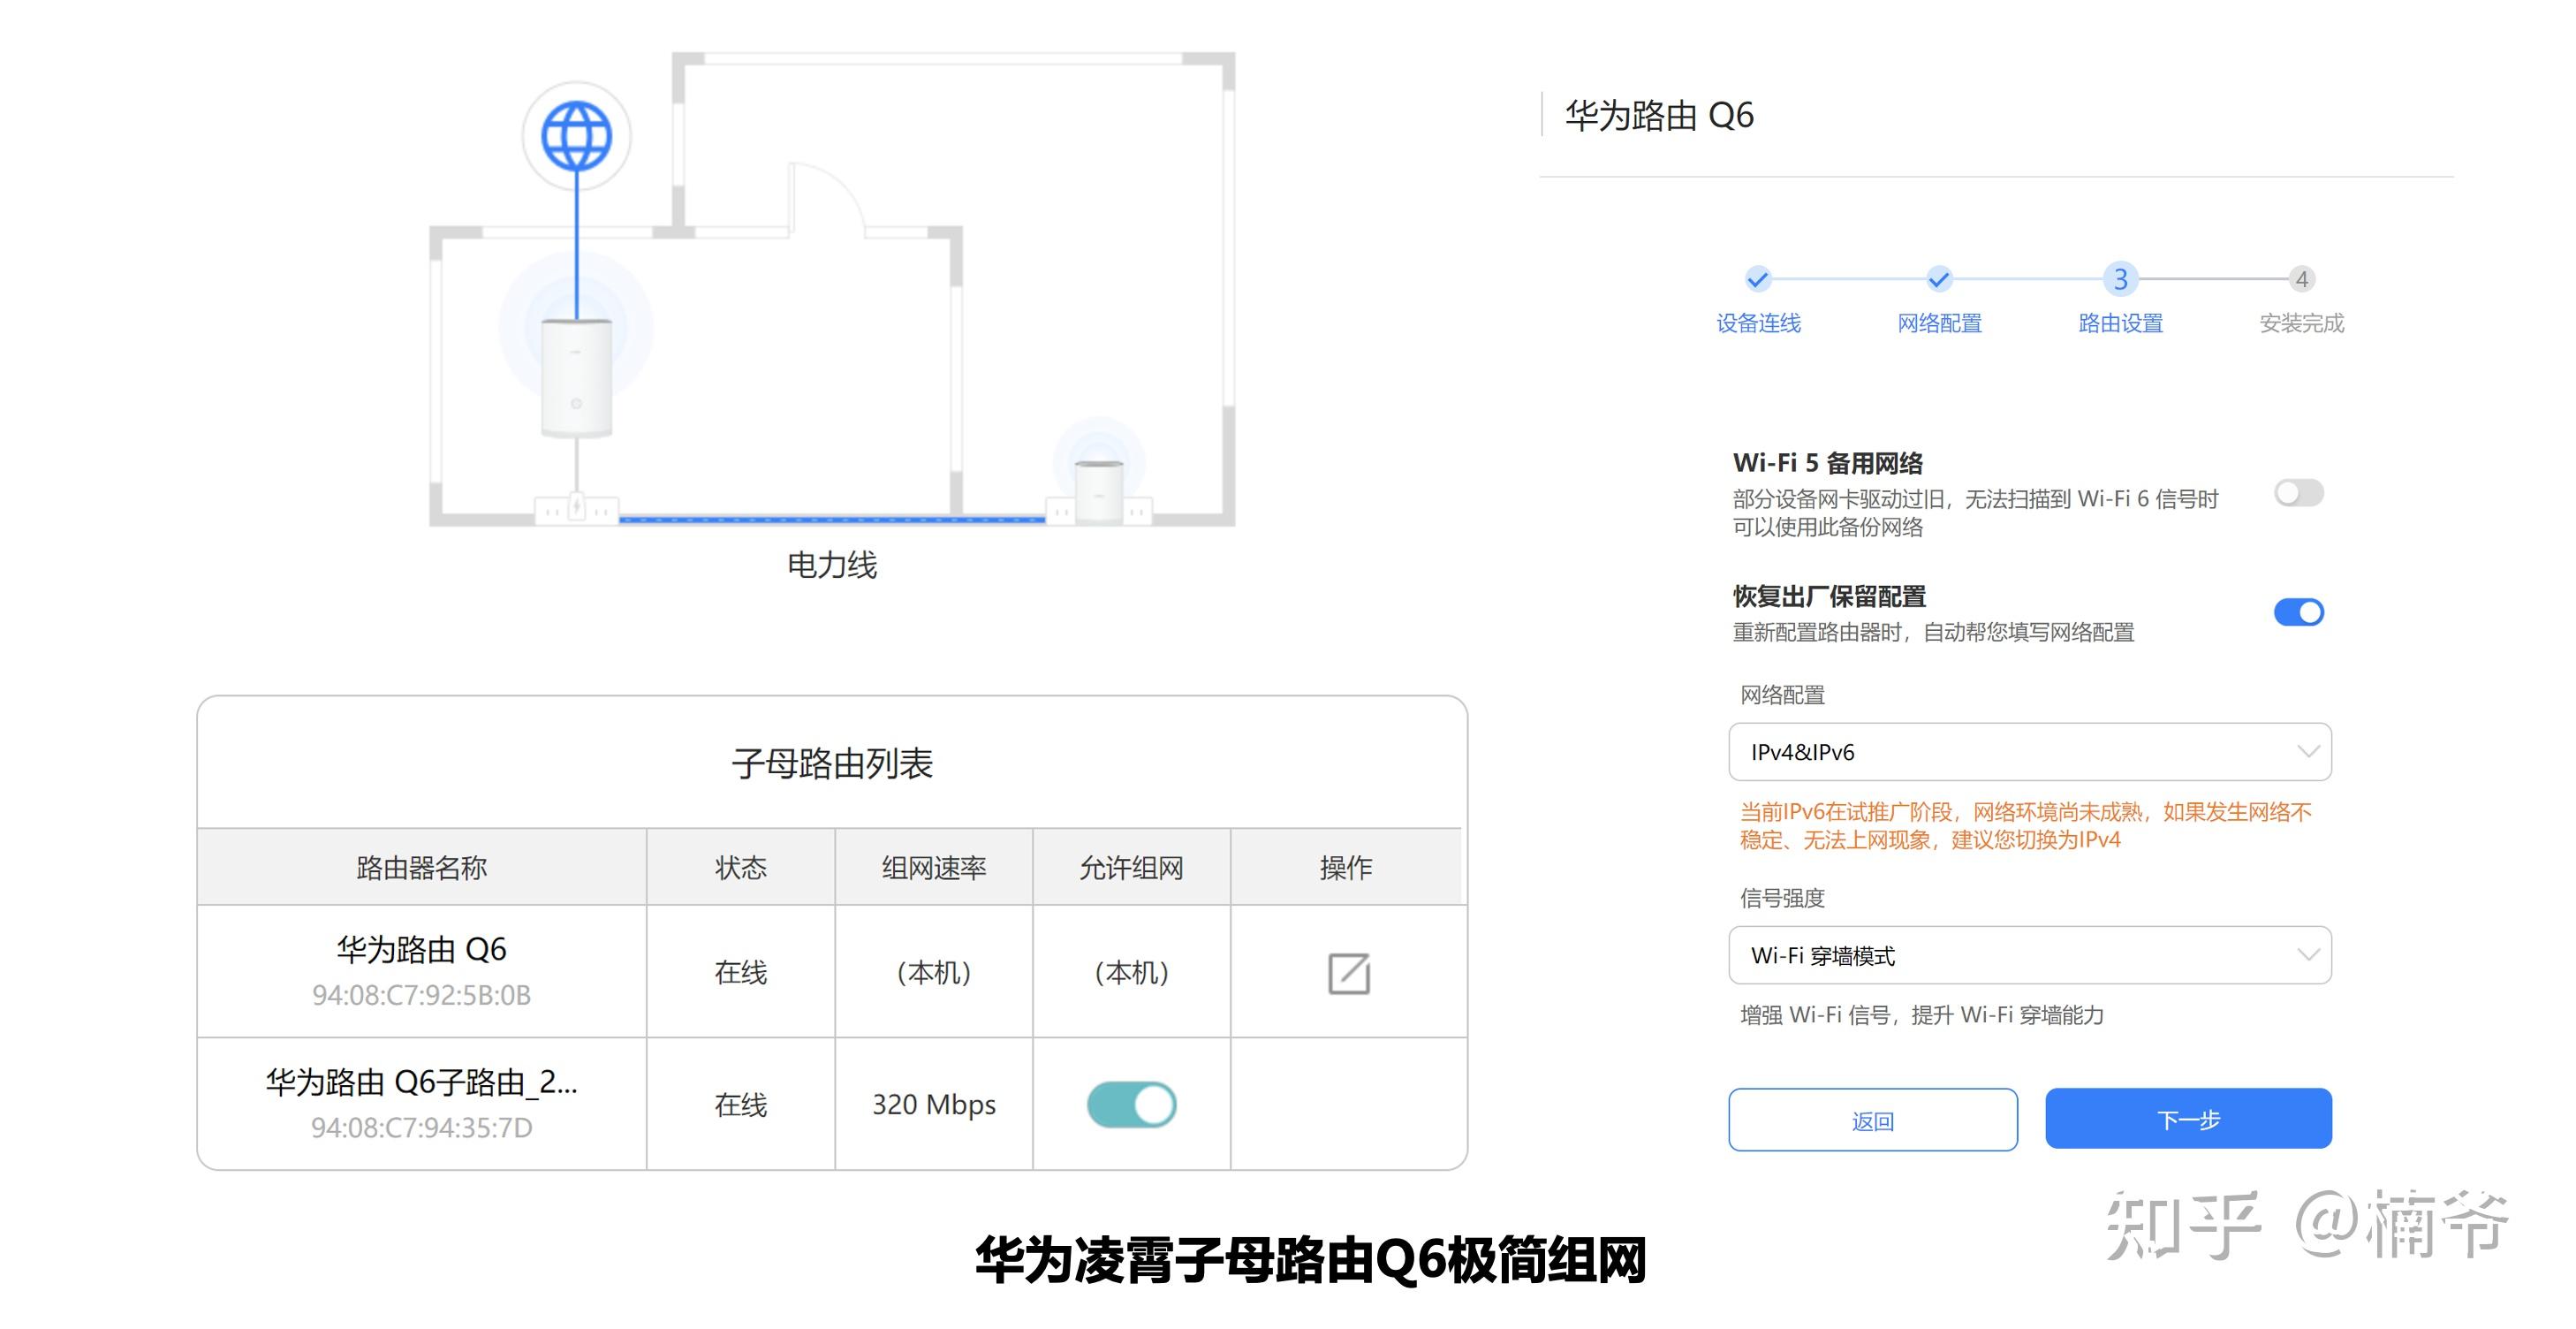Click the (本机) cell under 组网速率

(933, 972)
